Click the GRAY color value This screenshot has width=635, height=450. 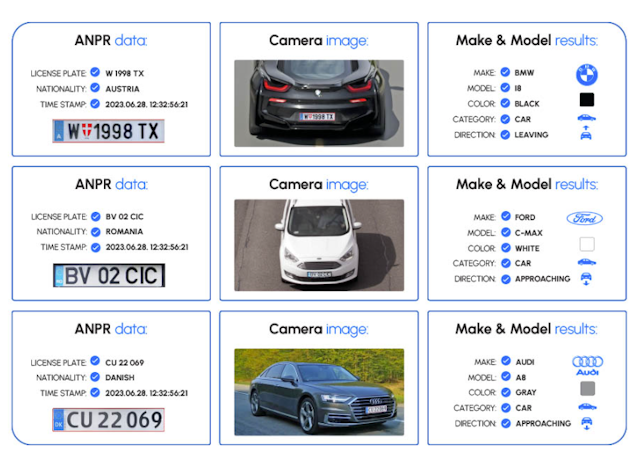coord(526,392)
